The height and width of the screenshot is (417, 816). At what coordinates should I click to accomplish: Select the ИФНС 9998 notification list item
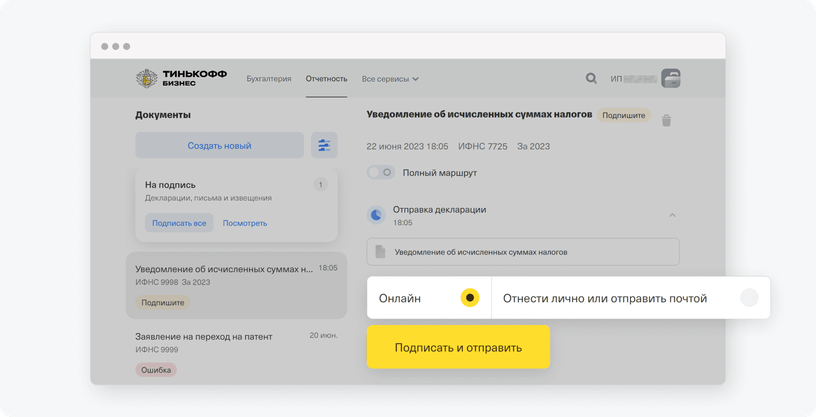tap(236, 285)
